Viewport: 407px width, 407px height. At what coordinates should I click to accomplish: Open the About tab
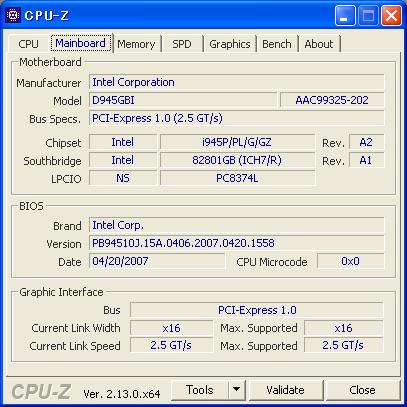coord(319,44)
